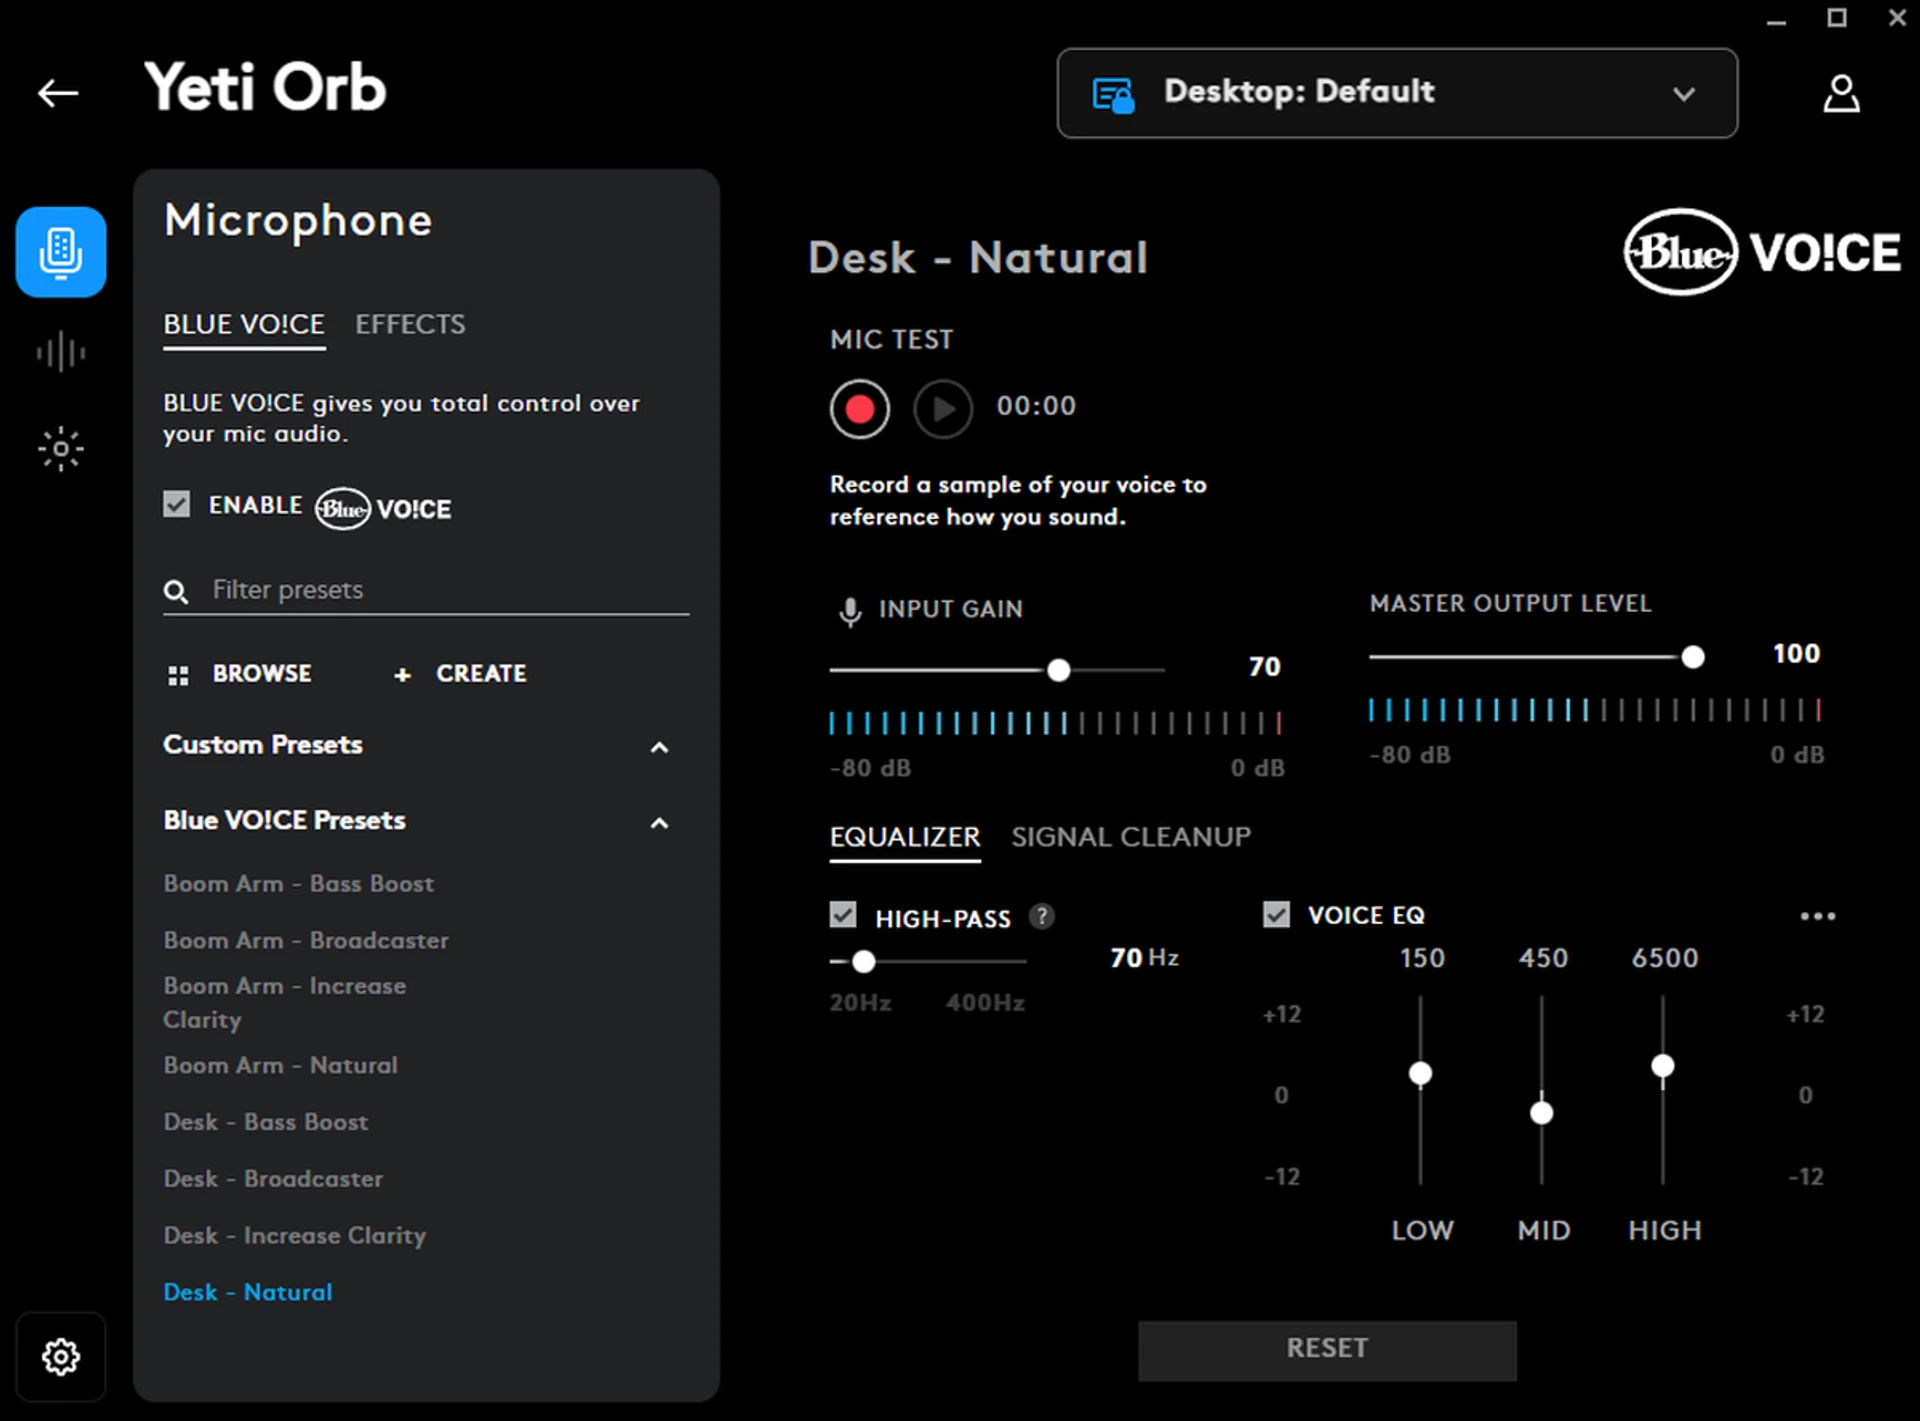
Task: Select the Desk - Broadcaster preset
Action: tap(273, 1178)
